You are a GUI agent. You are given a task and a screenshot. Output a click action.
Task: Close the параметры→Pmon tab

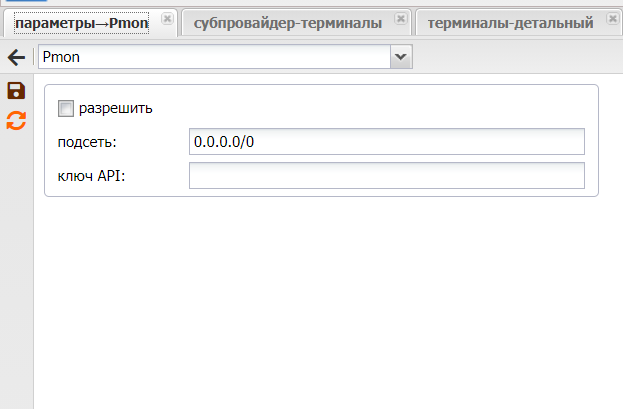[167, 19]
